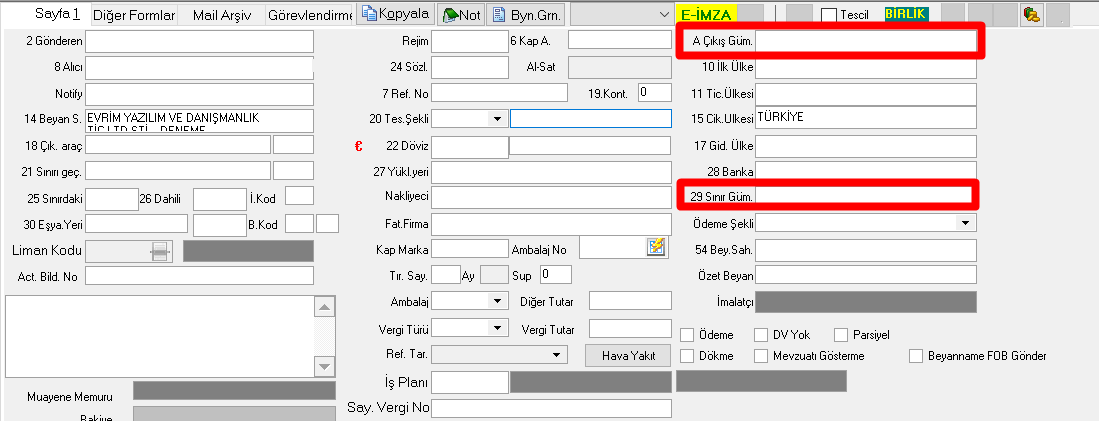Screen dimensions: 1099x421
Task: Click the Kopyala copy toolbar button
Action: pyautogui.click(x=395, y=14)
